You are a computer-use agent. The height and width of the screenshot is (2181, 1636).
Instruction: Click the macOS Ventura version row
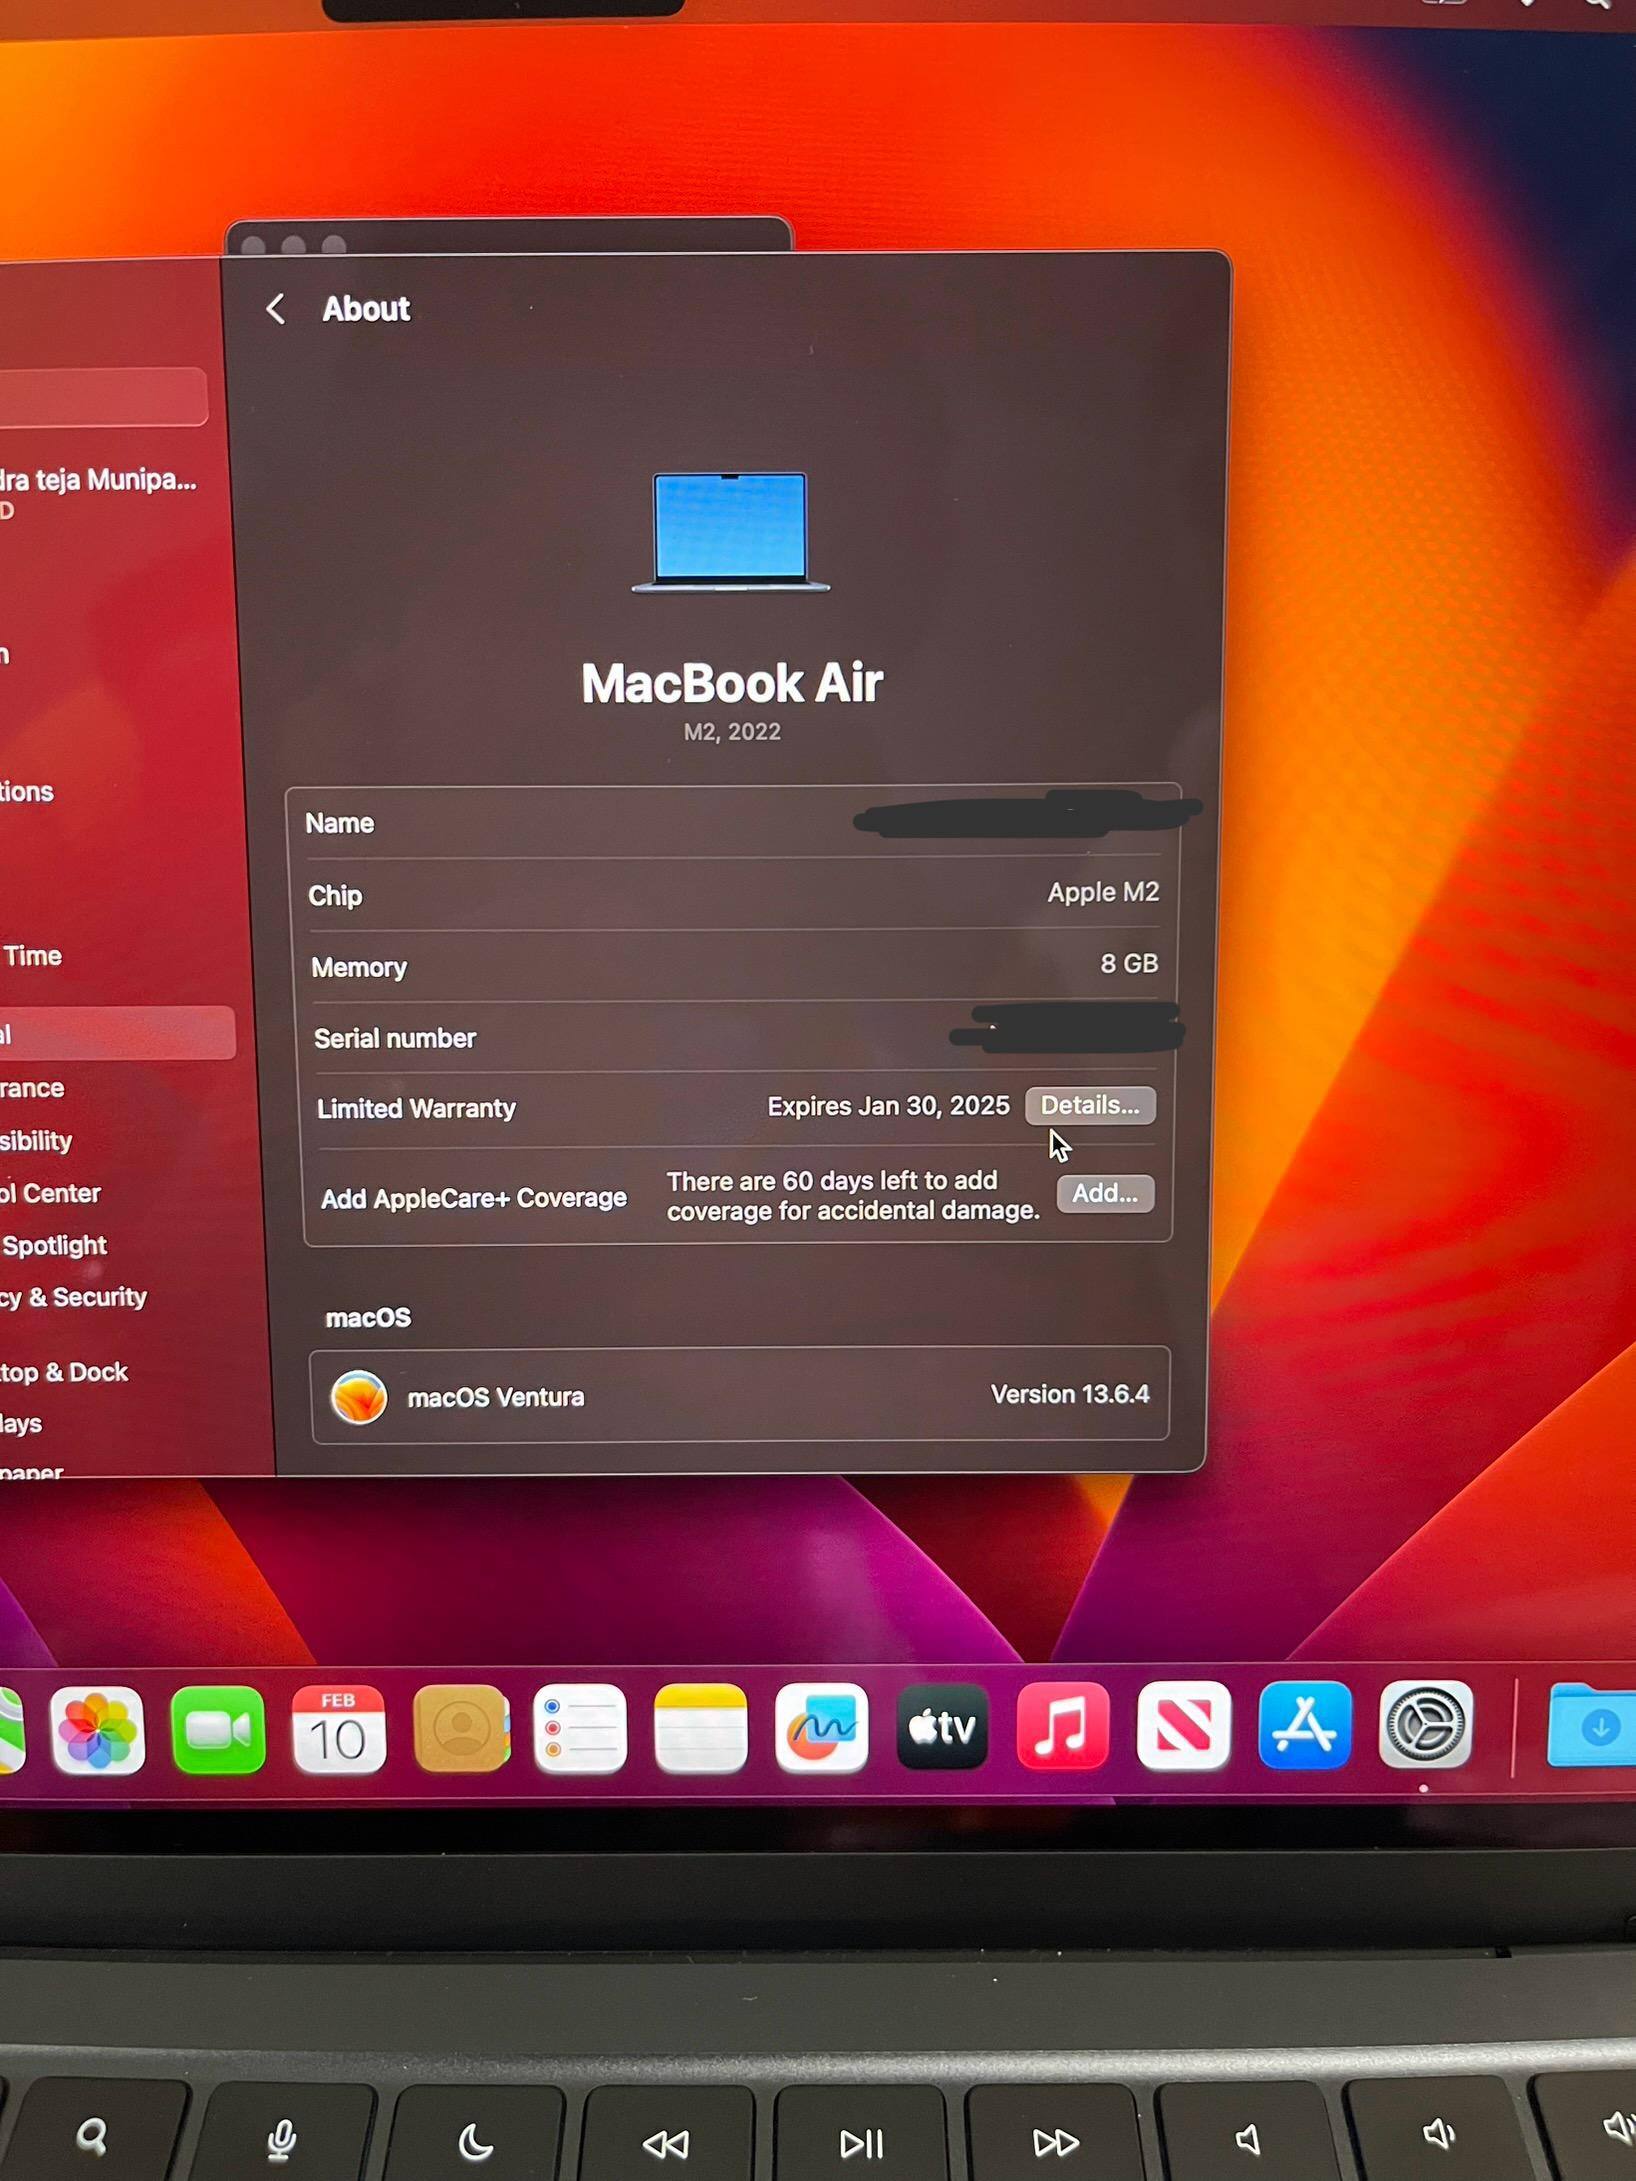point(740,1396)
